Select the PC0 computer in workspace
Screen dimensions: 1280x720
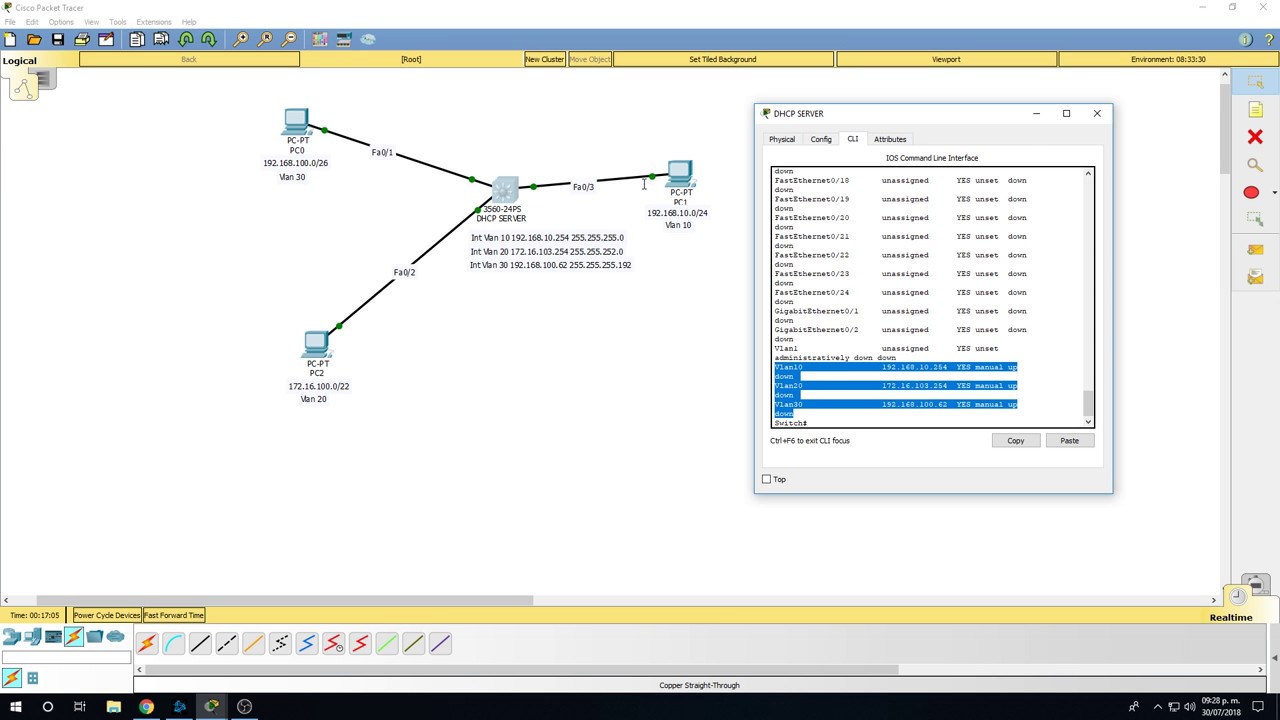(296, 122)
